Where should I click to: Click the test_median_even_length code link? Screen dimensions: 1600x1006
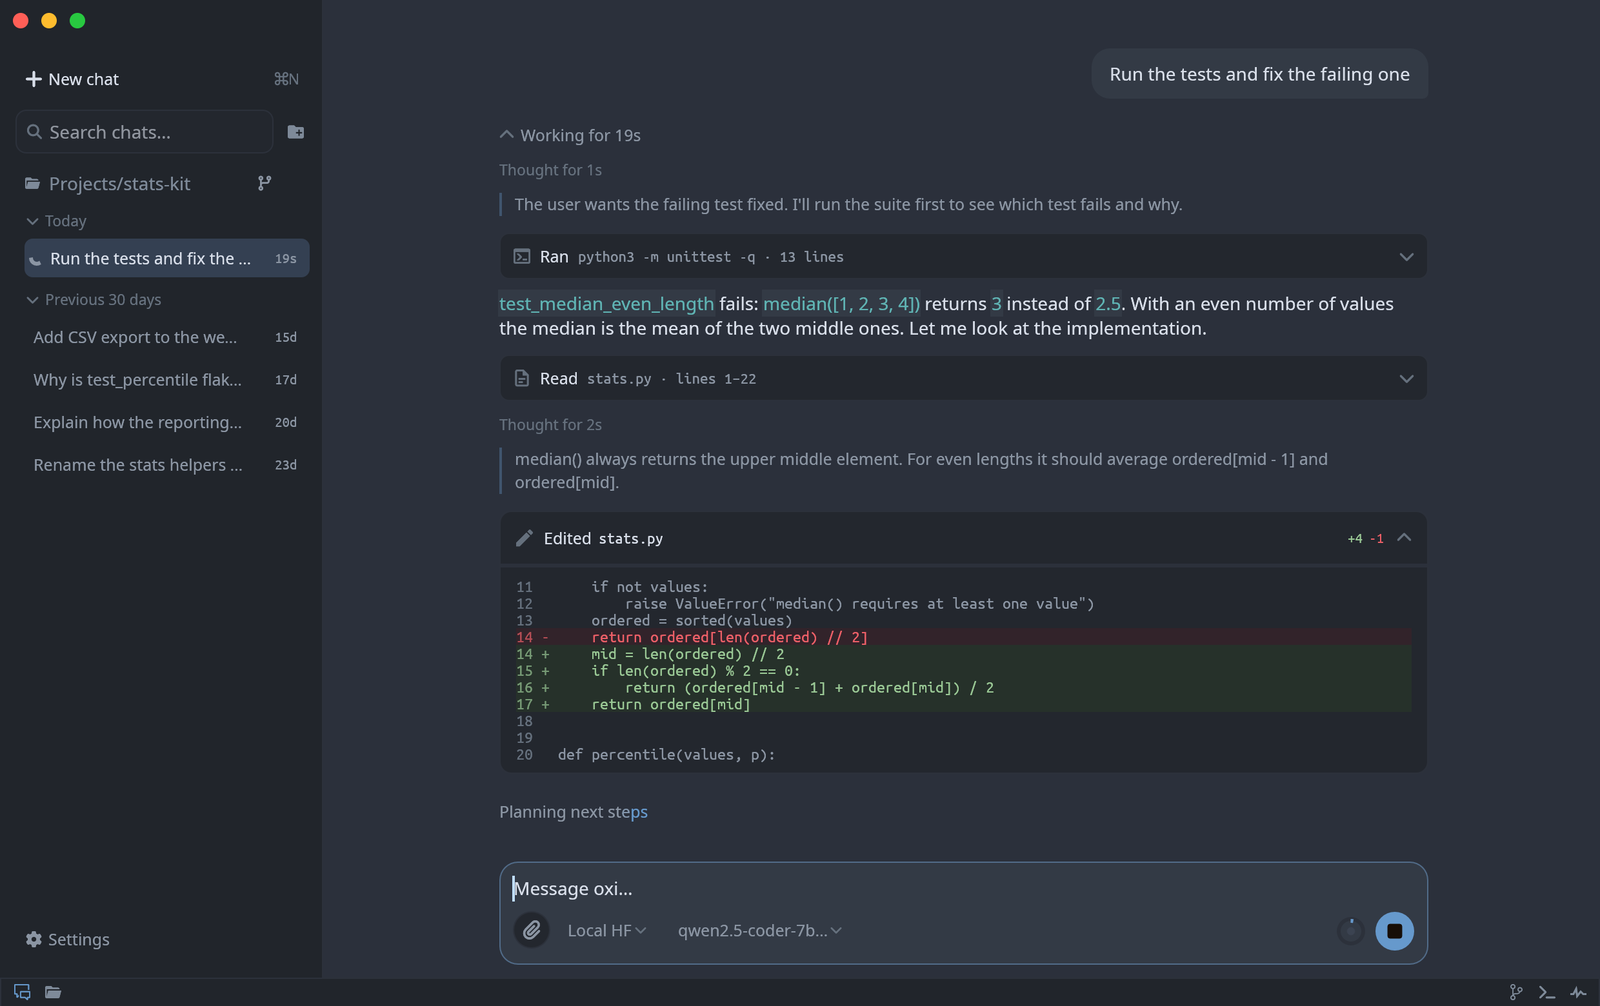(x=607, y=304)
